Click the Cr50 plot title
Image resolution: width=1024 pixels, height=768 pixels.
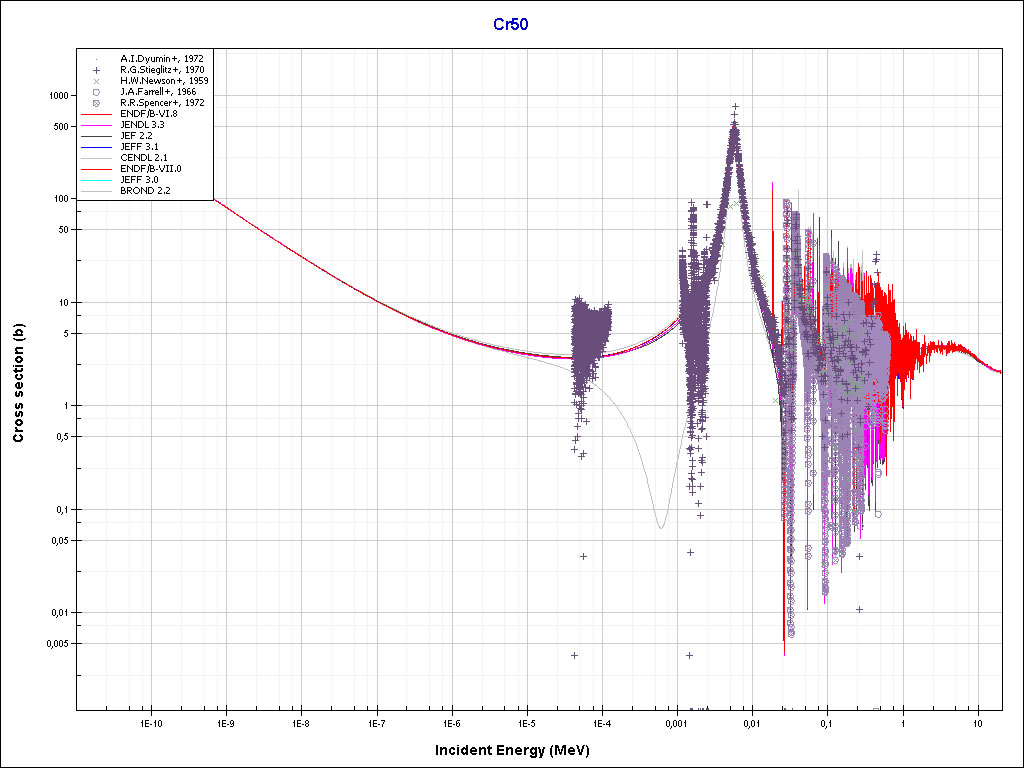point(511,24)
